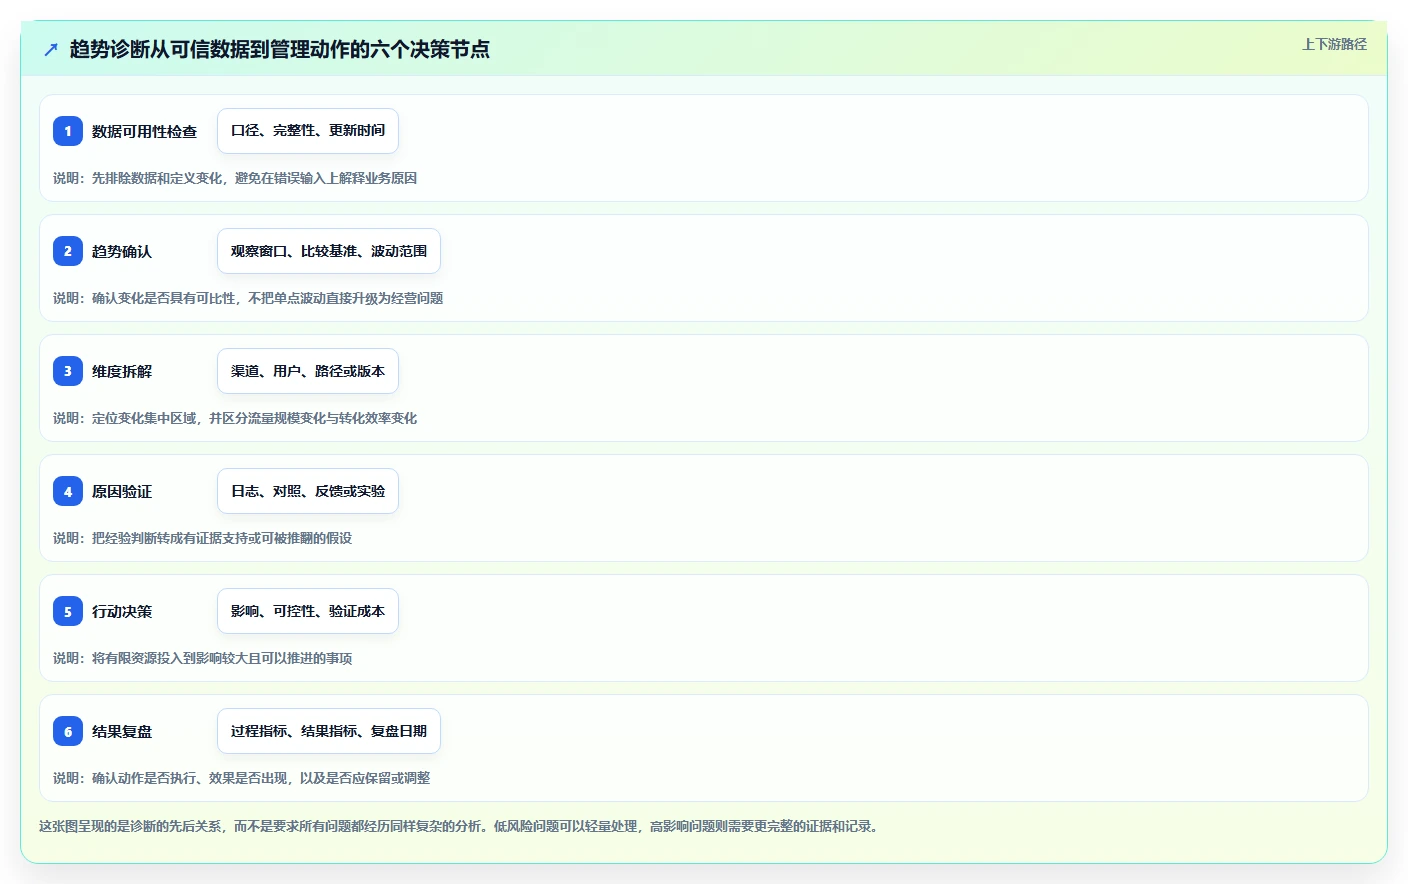Click the note 定位变化集中区域
Screen dimensions: 1408x884
[x=235, y=418]
